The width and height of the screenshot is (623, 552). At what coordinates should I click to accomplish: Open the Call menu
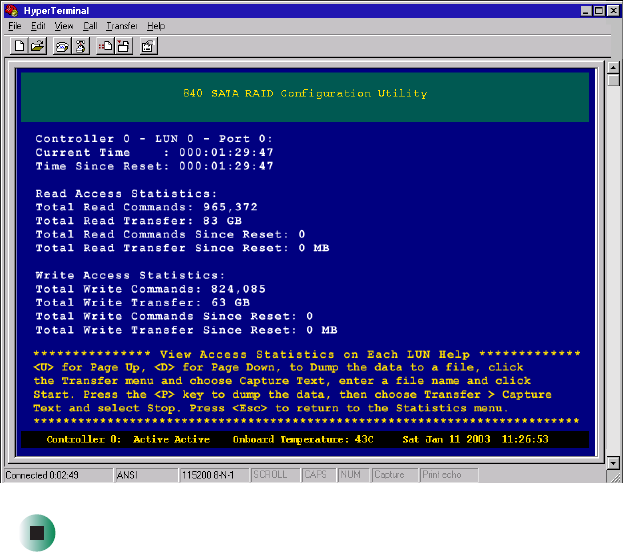pos(90,26)
